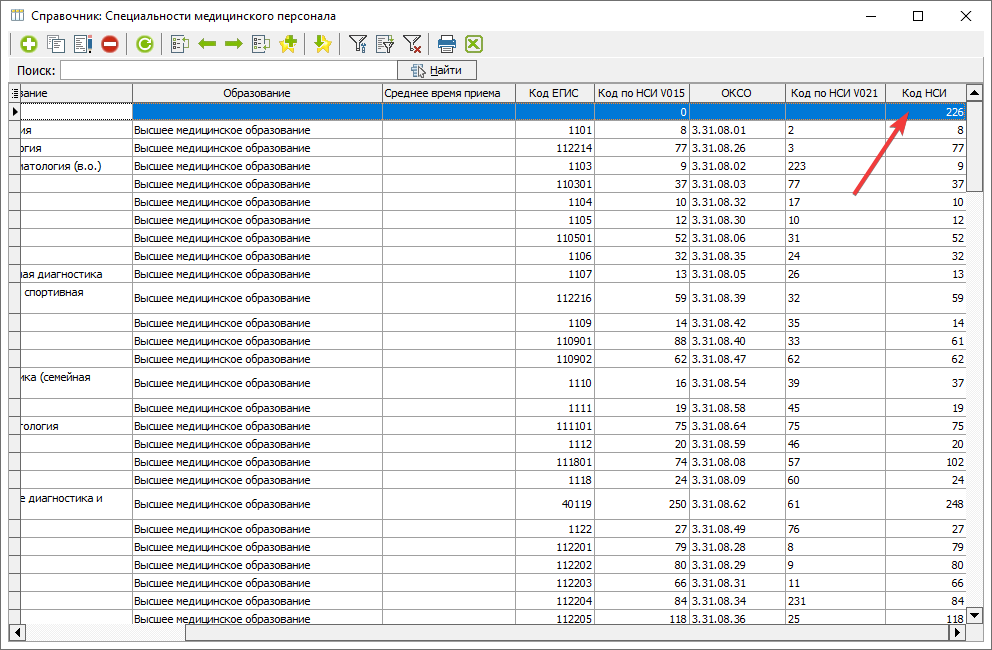
Task: Add a new record with the green plus
Action: click(x=28, y=44)
